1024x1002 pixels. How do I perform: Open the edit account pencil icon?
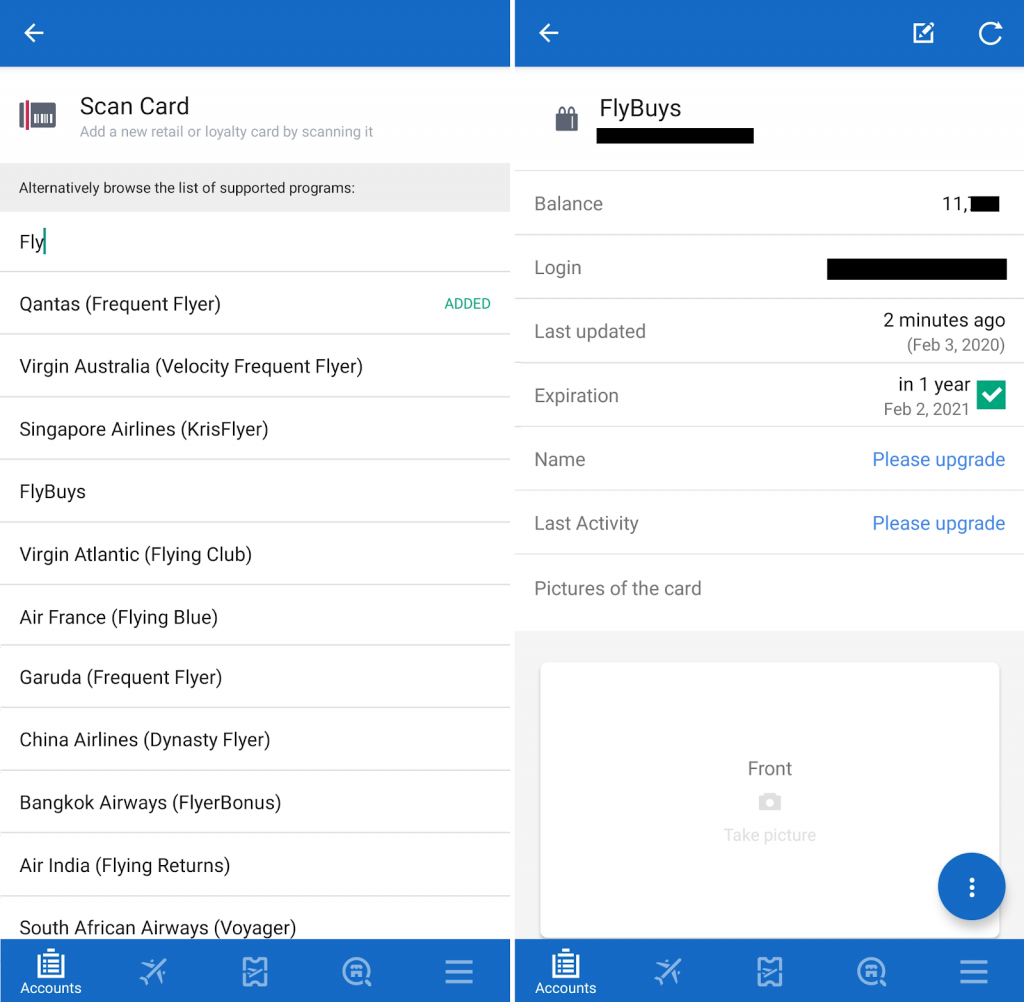tap(923, 33)
